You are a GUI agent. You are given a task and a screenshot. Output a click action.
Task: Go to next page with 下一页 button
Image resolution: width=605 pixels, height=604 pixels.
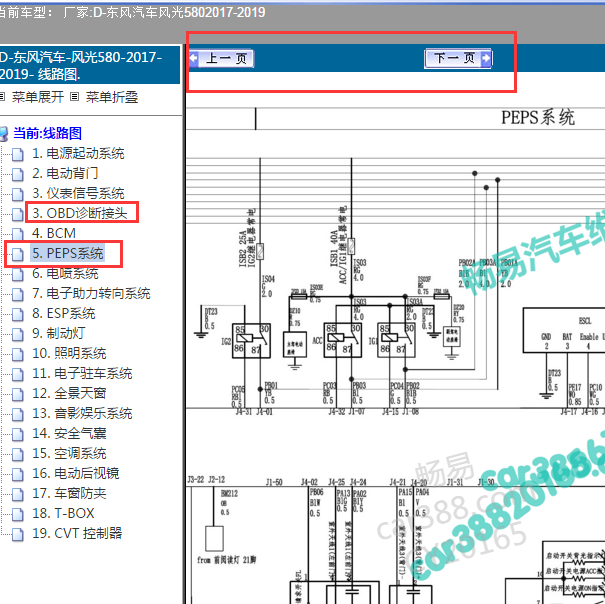pyautogui.click(x=458, y=59)
